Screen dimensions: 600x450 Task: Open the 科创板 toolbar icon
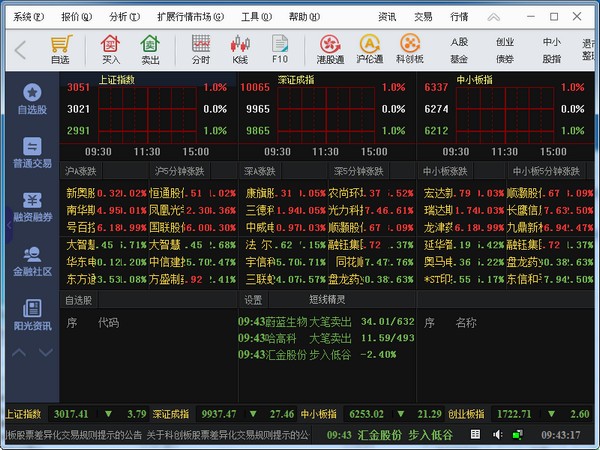tap(410, 48)
